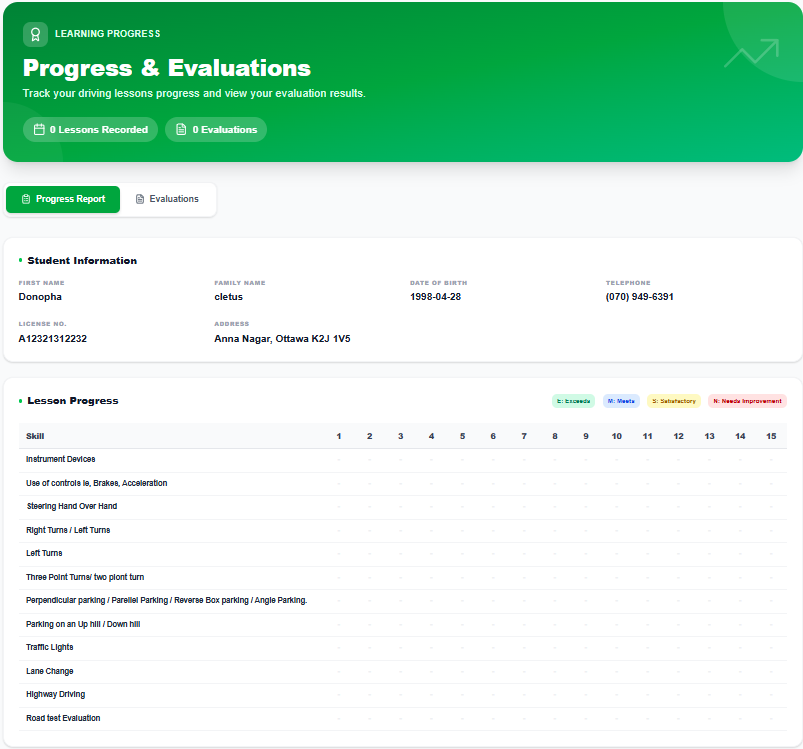Screen dimensions: 803x749
Task: Click the telephone number (070) 949-6391
Action: (639, 297)
